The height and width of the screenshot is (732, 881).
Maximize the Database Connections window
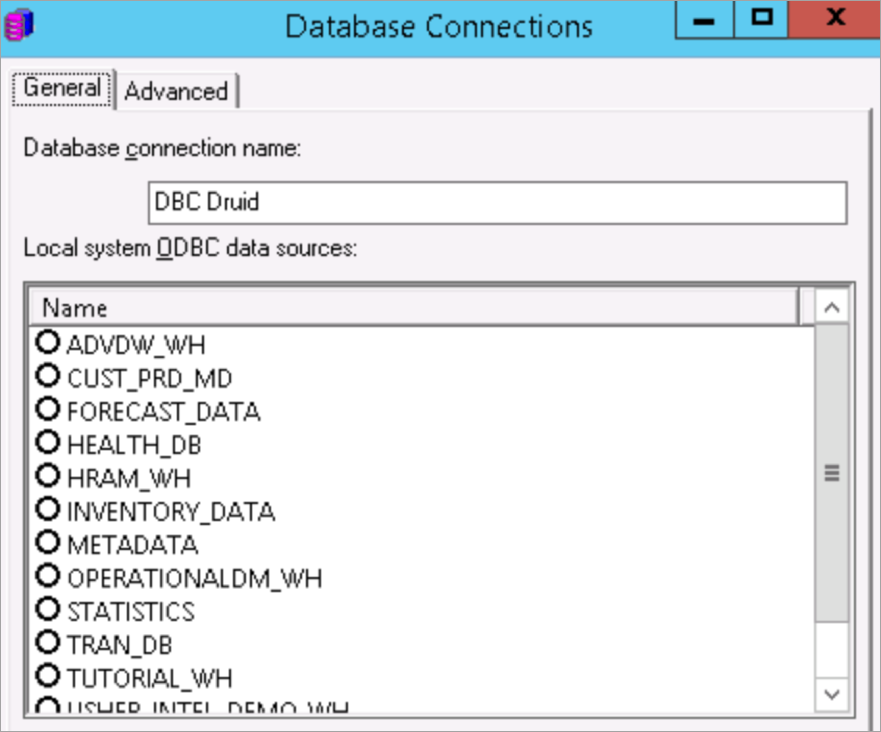[762, 20]
